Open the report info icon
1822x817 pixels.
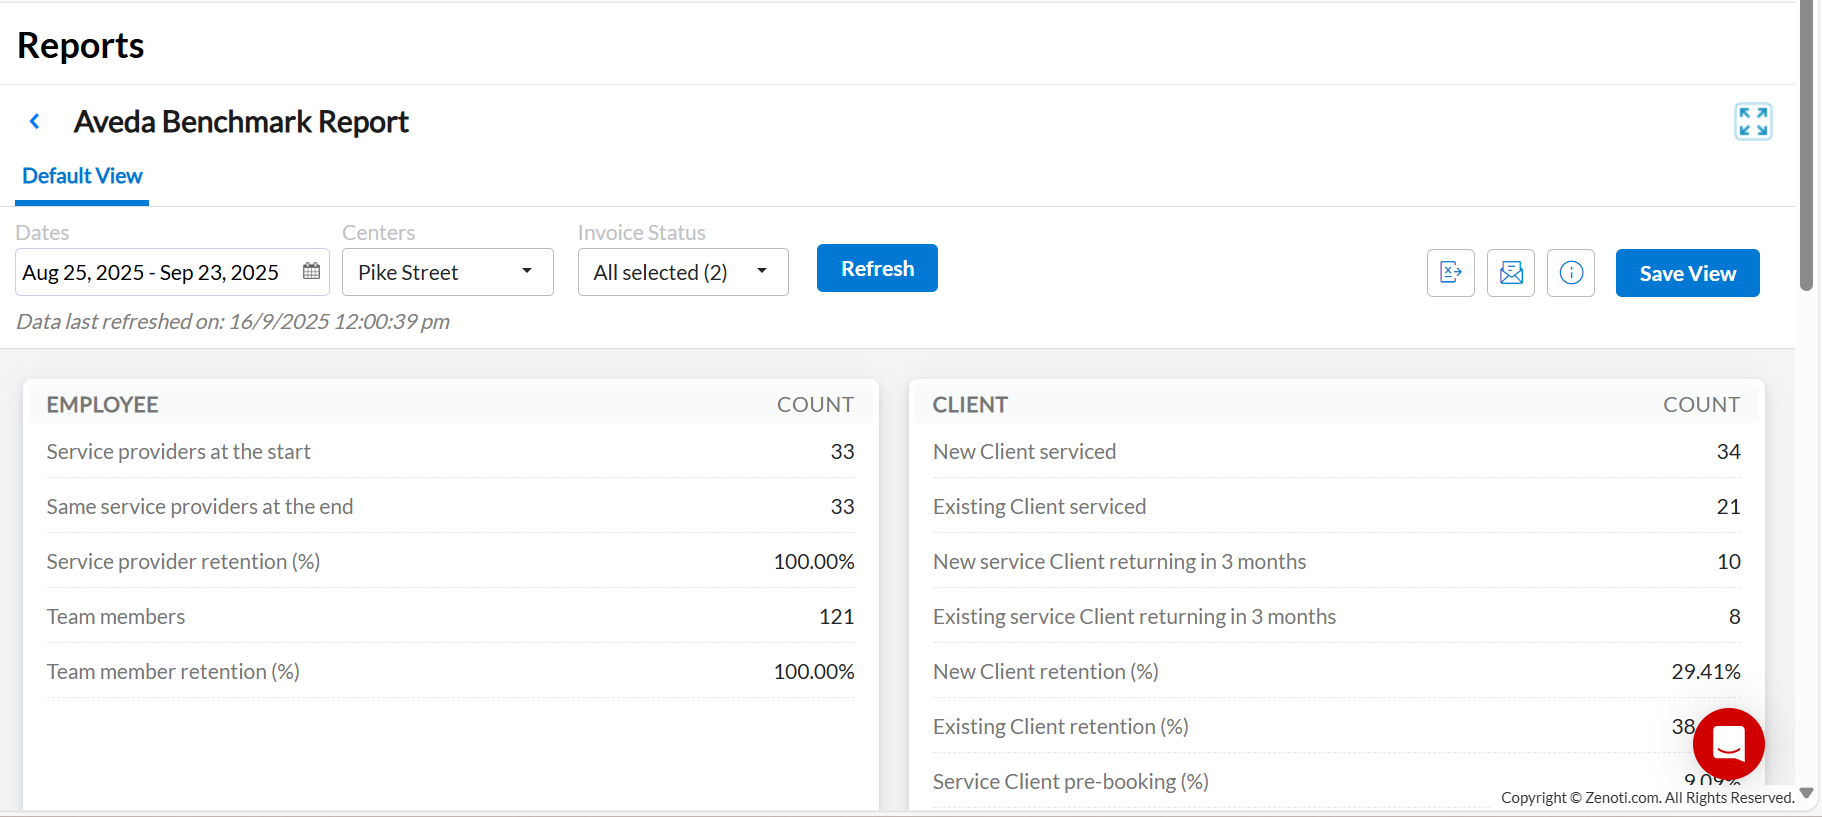pos(1570,273)
